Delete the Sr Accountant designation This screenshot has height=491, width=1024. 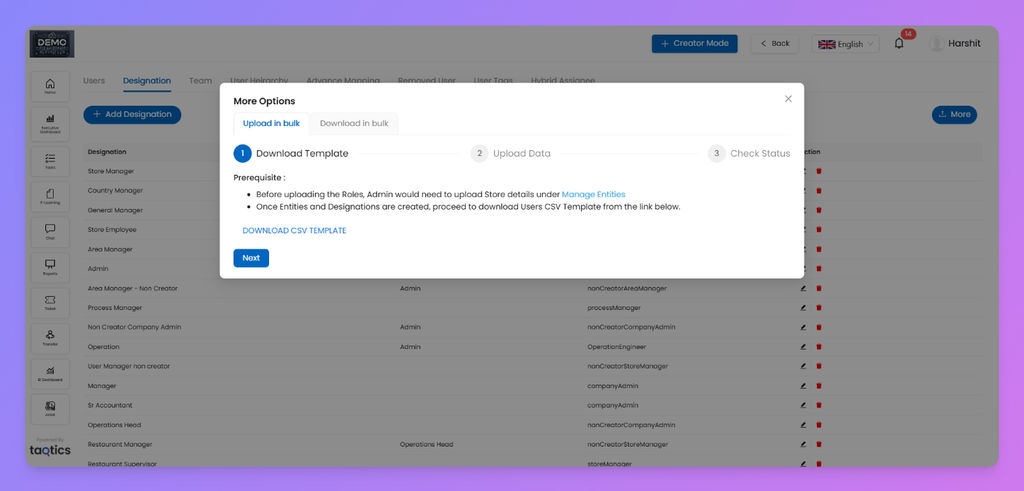819,405
